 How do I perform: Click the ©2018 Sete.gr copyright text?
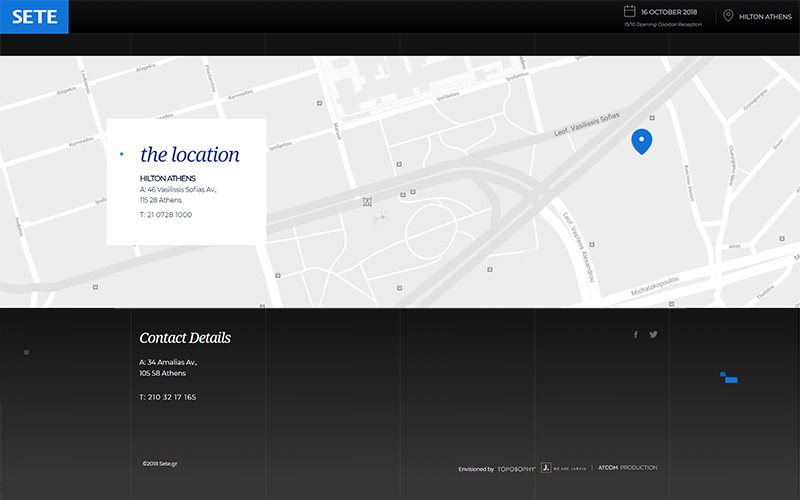(160, 463)
